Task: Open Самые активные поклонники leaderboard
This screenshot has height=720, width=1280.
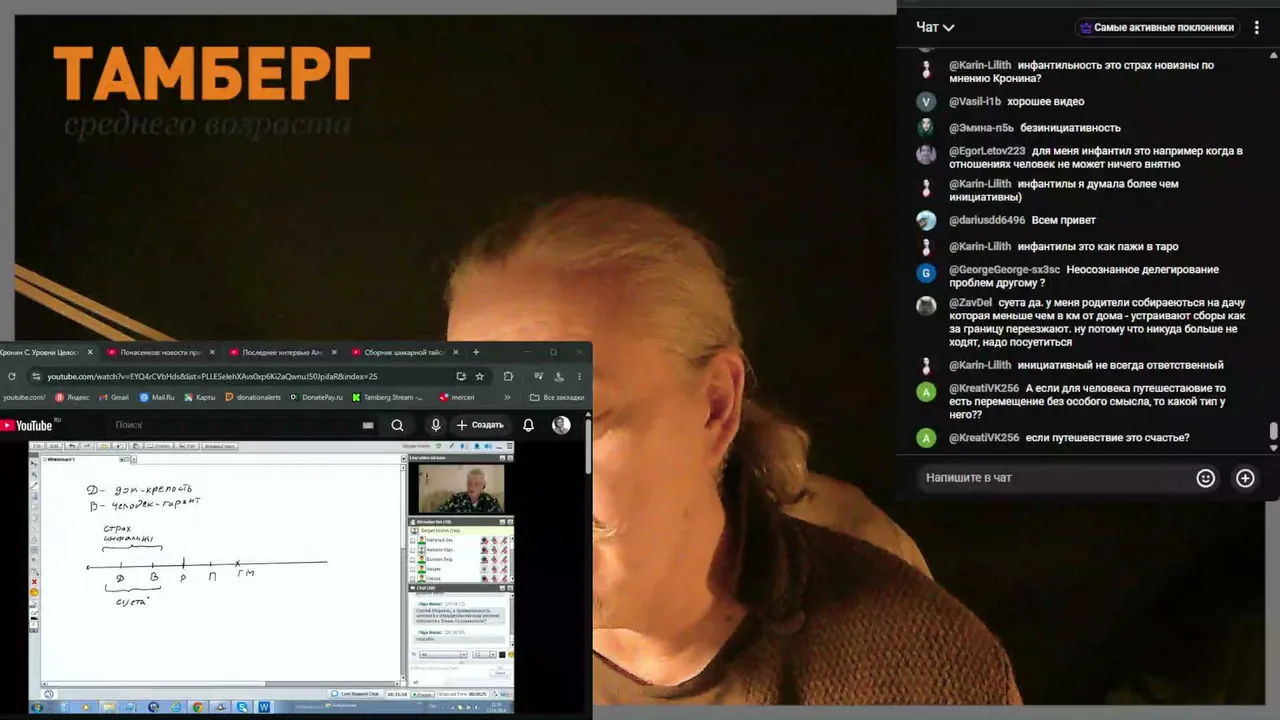Action: click(1157, 28)
